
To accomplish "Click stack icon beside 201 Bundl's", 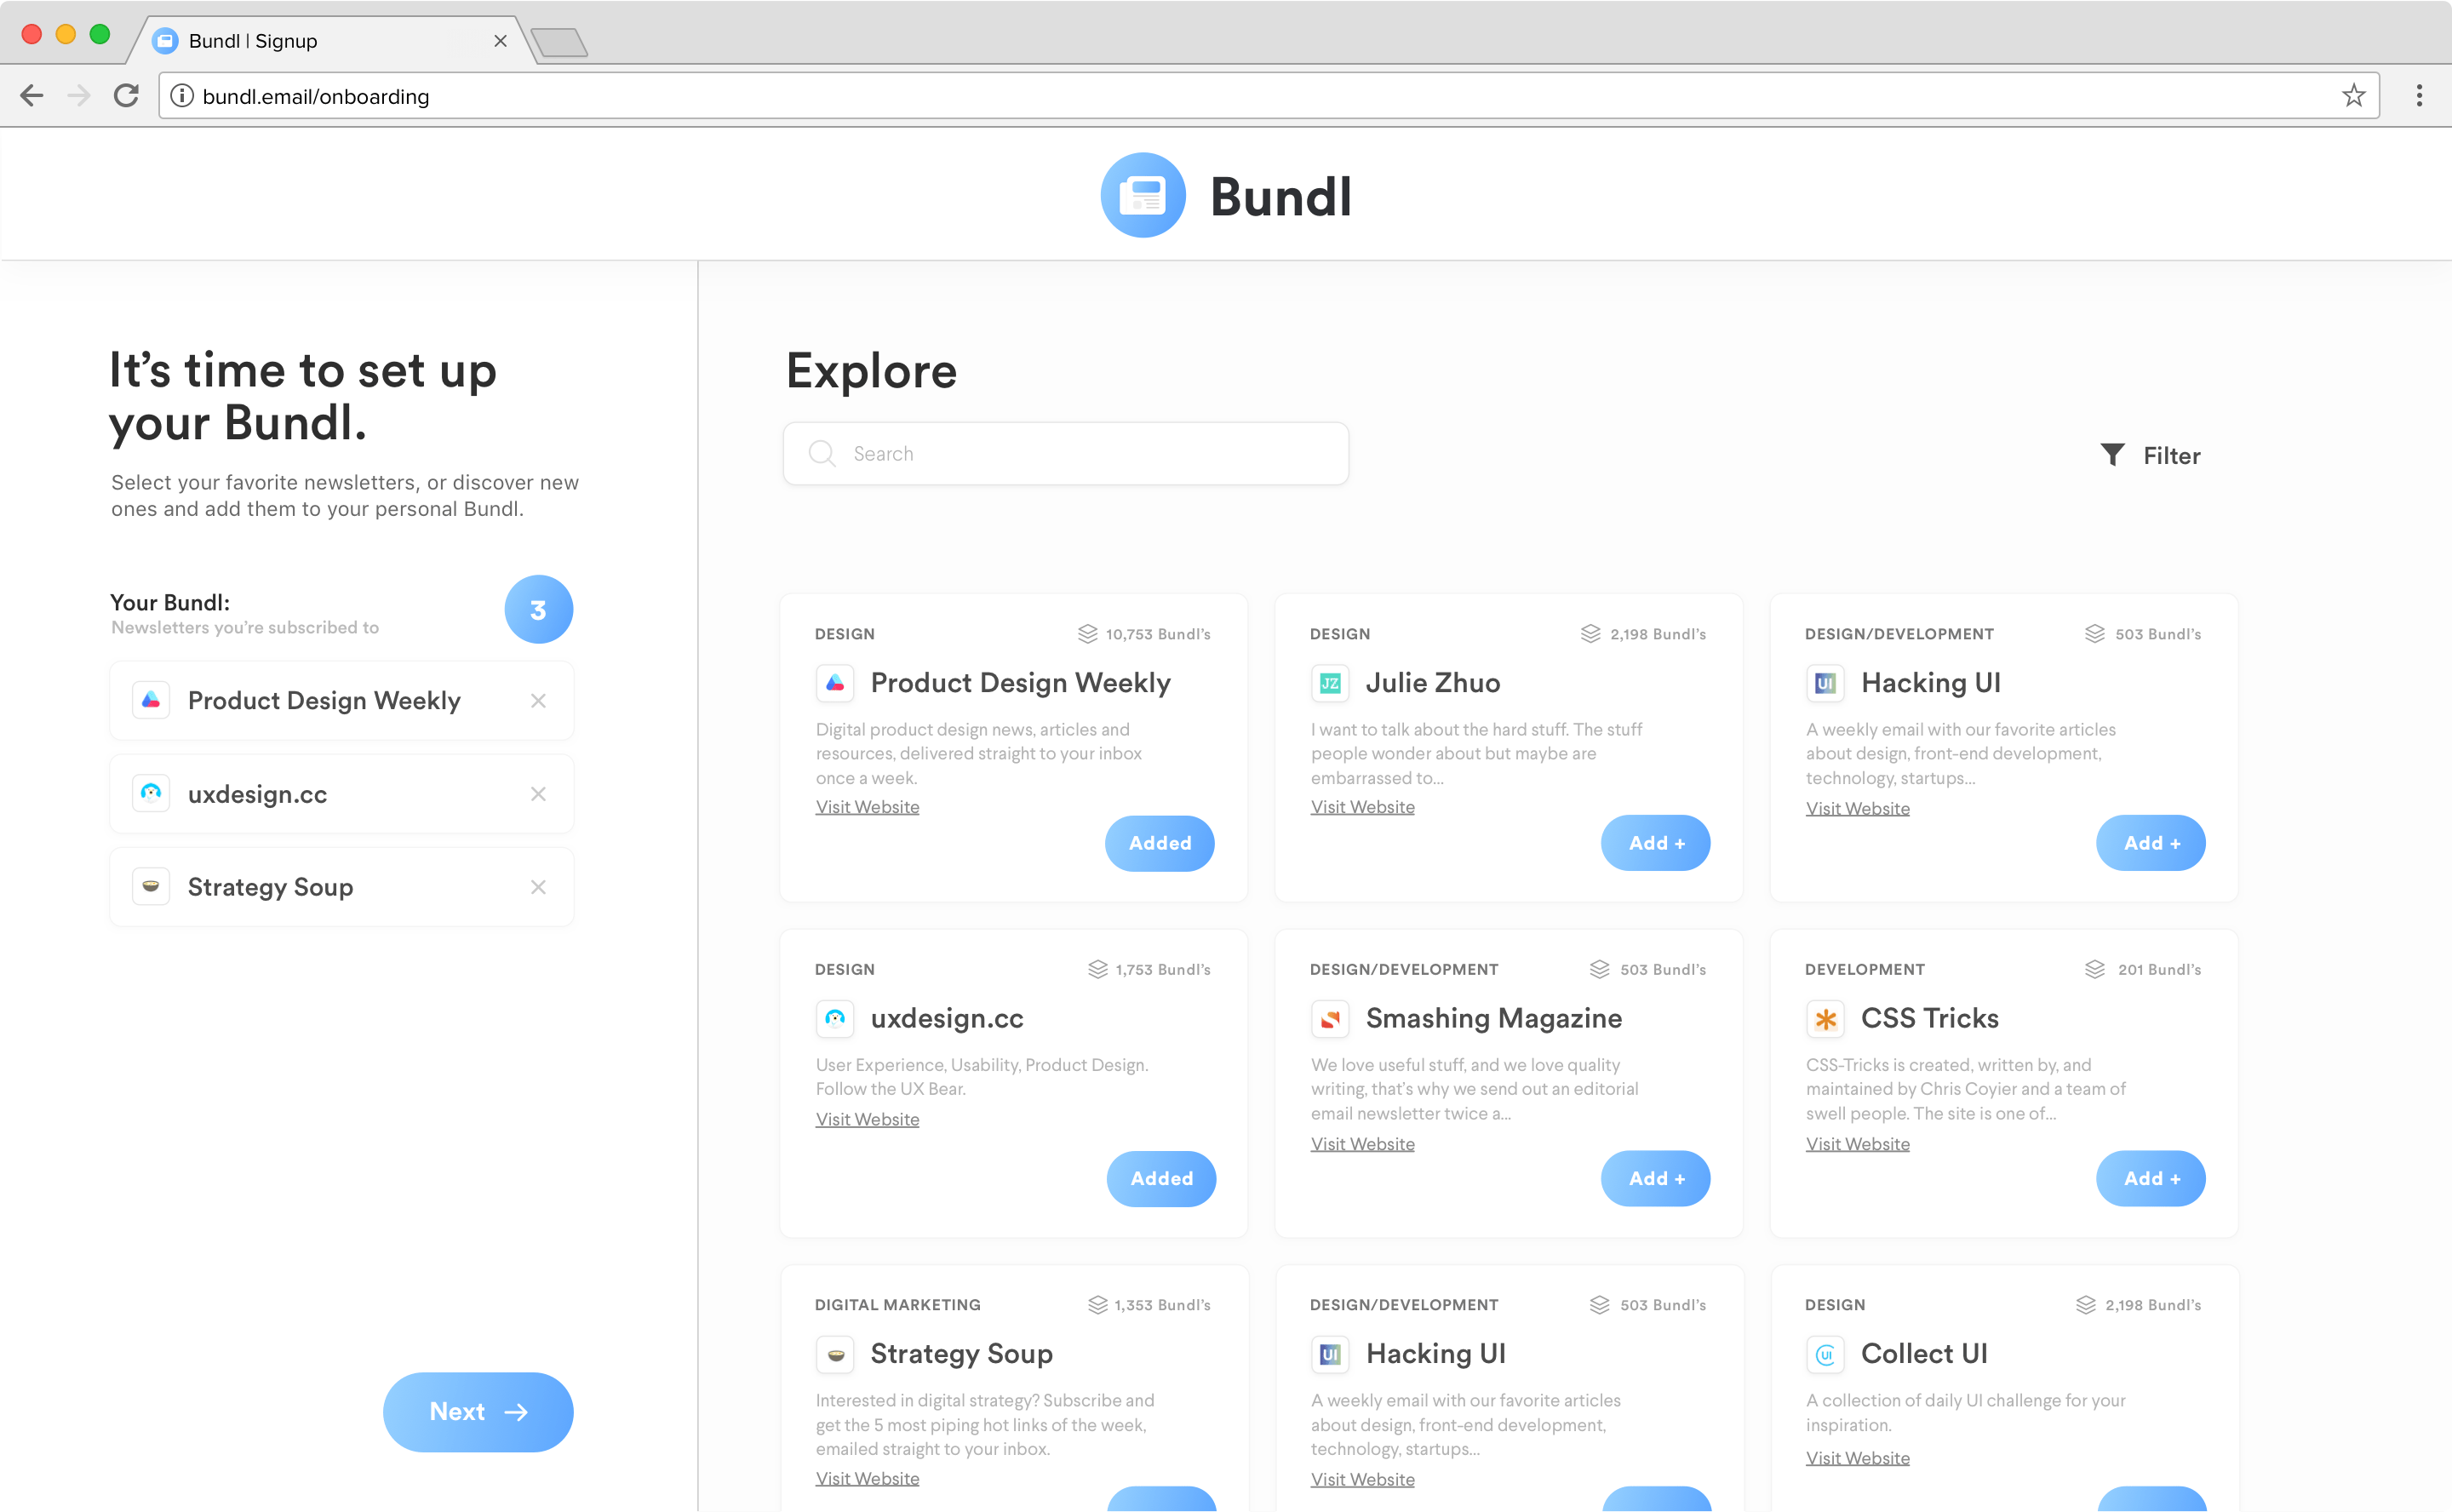I will point(2094,970).
